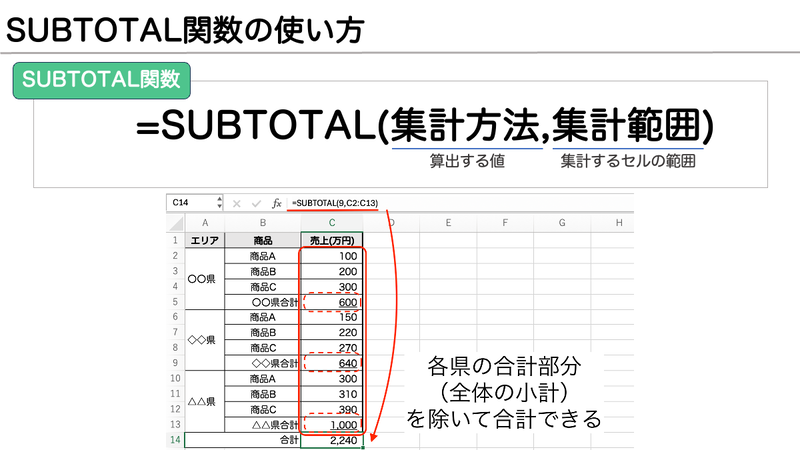Click the cell with value 100

(332, 256)
